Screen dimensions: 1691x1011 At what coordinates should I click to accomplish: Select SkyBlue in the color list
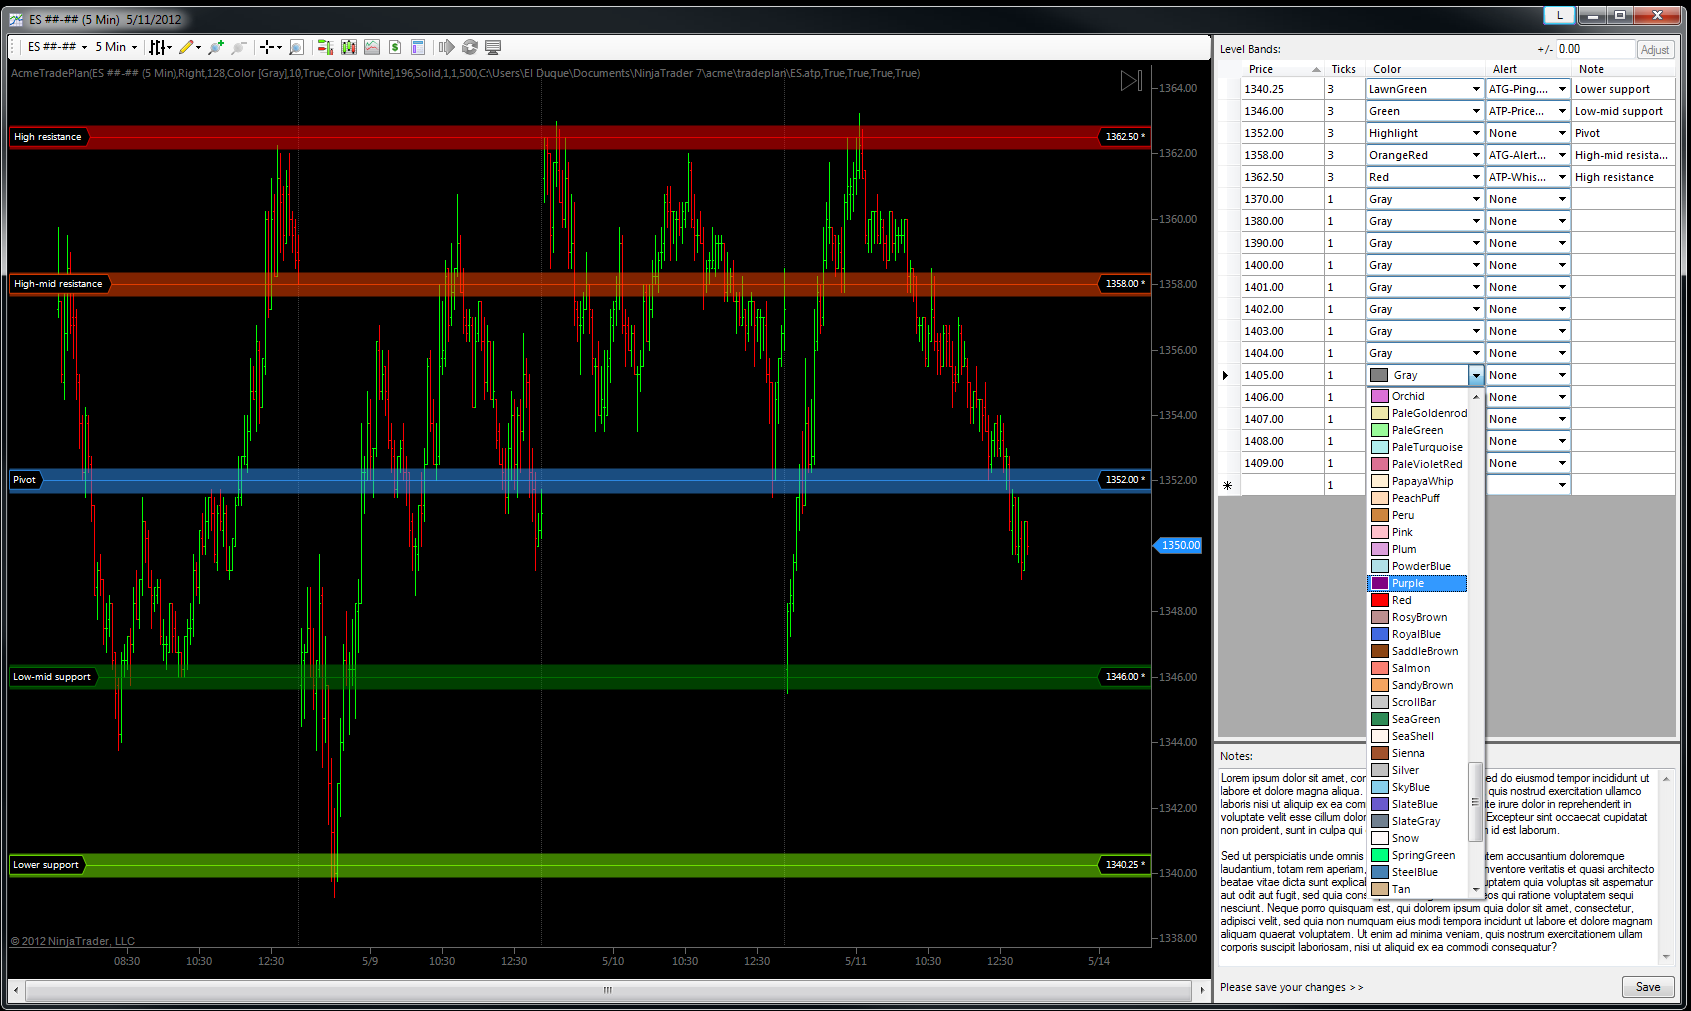click(x=1417, y=787)
